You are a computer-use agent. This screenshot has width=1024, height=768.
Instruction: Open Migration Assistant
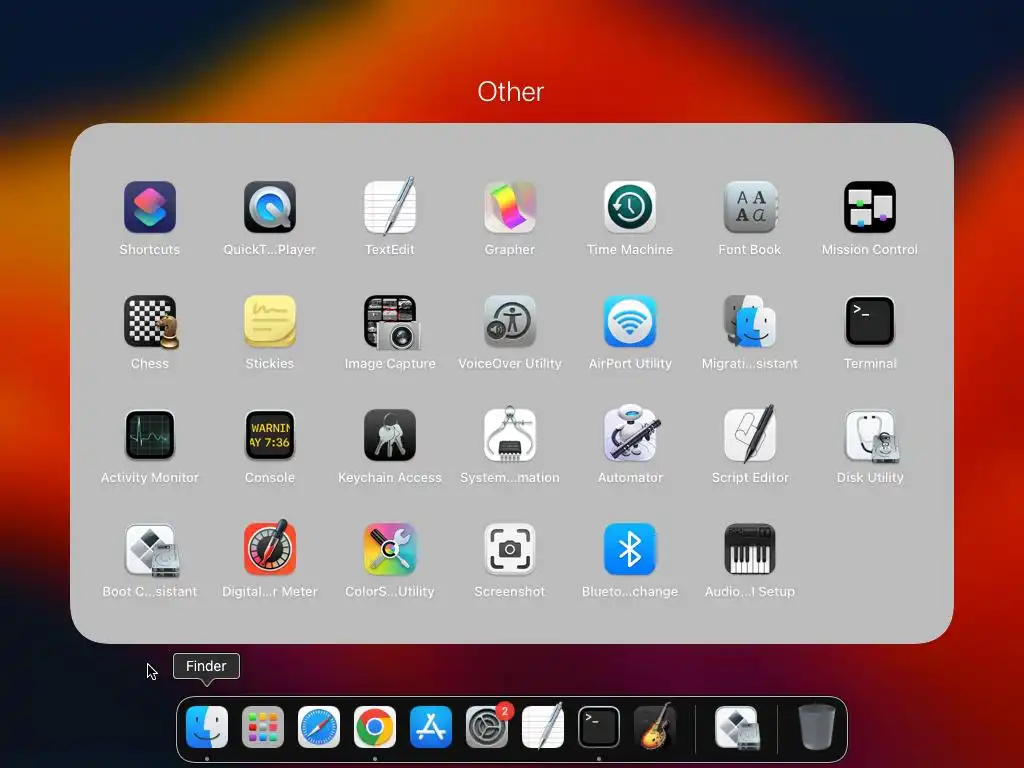(750, 321)
